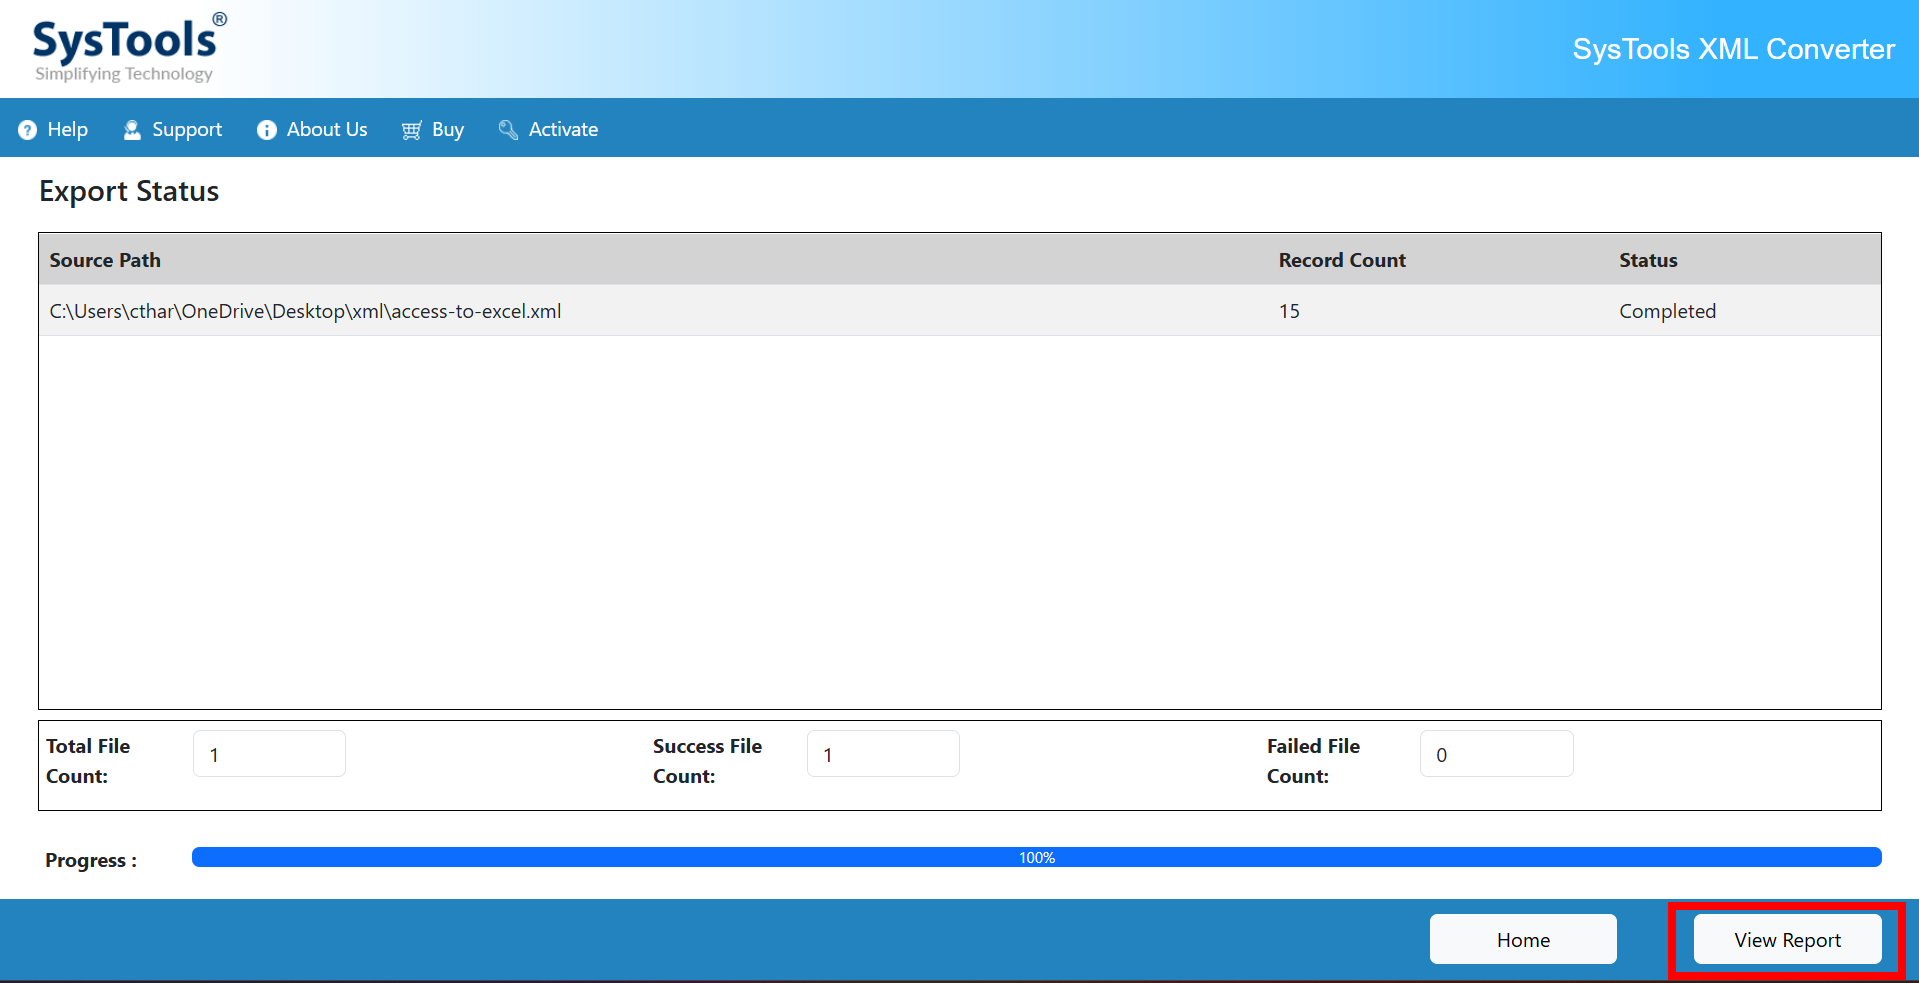Click the Failed File Count field
Viewport: 1919px width, 983px height.
click(1496, 754)
